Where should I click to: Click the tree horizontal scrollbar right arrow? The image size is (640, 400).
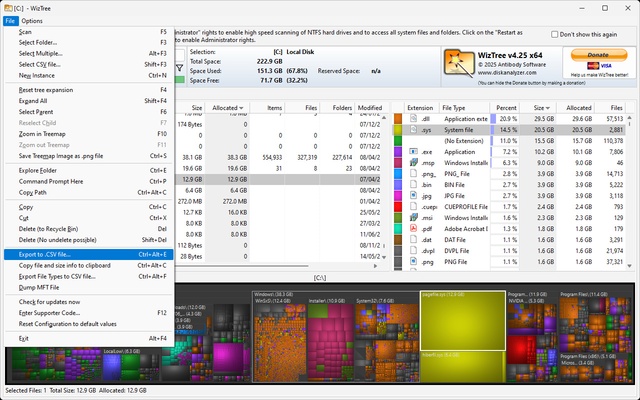tap(376, 266)
